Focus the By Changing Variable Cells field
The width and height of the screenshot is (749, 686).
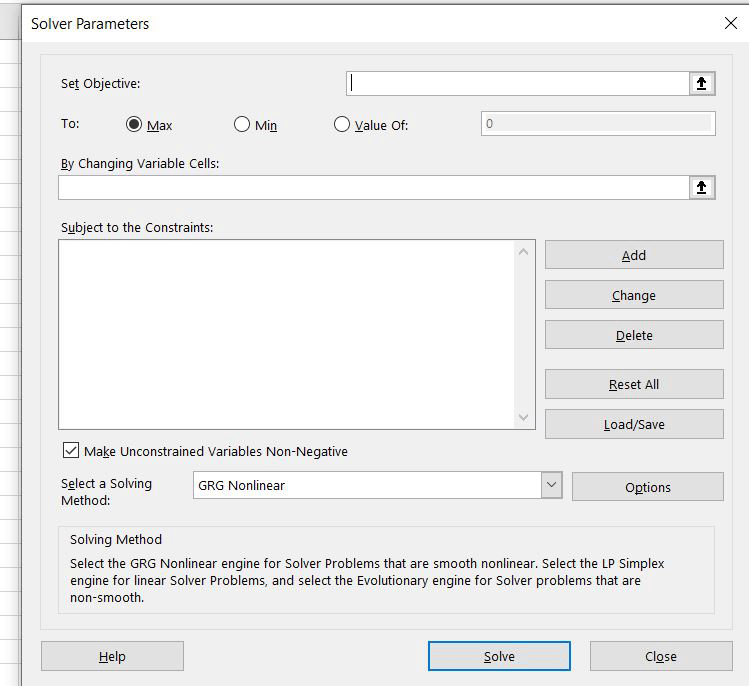(x=374, y=187)
